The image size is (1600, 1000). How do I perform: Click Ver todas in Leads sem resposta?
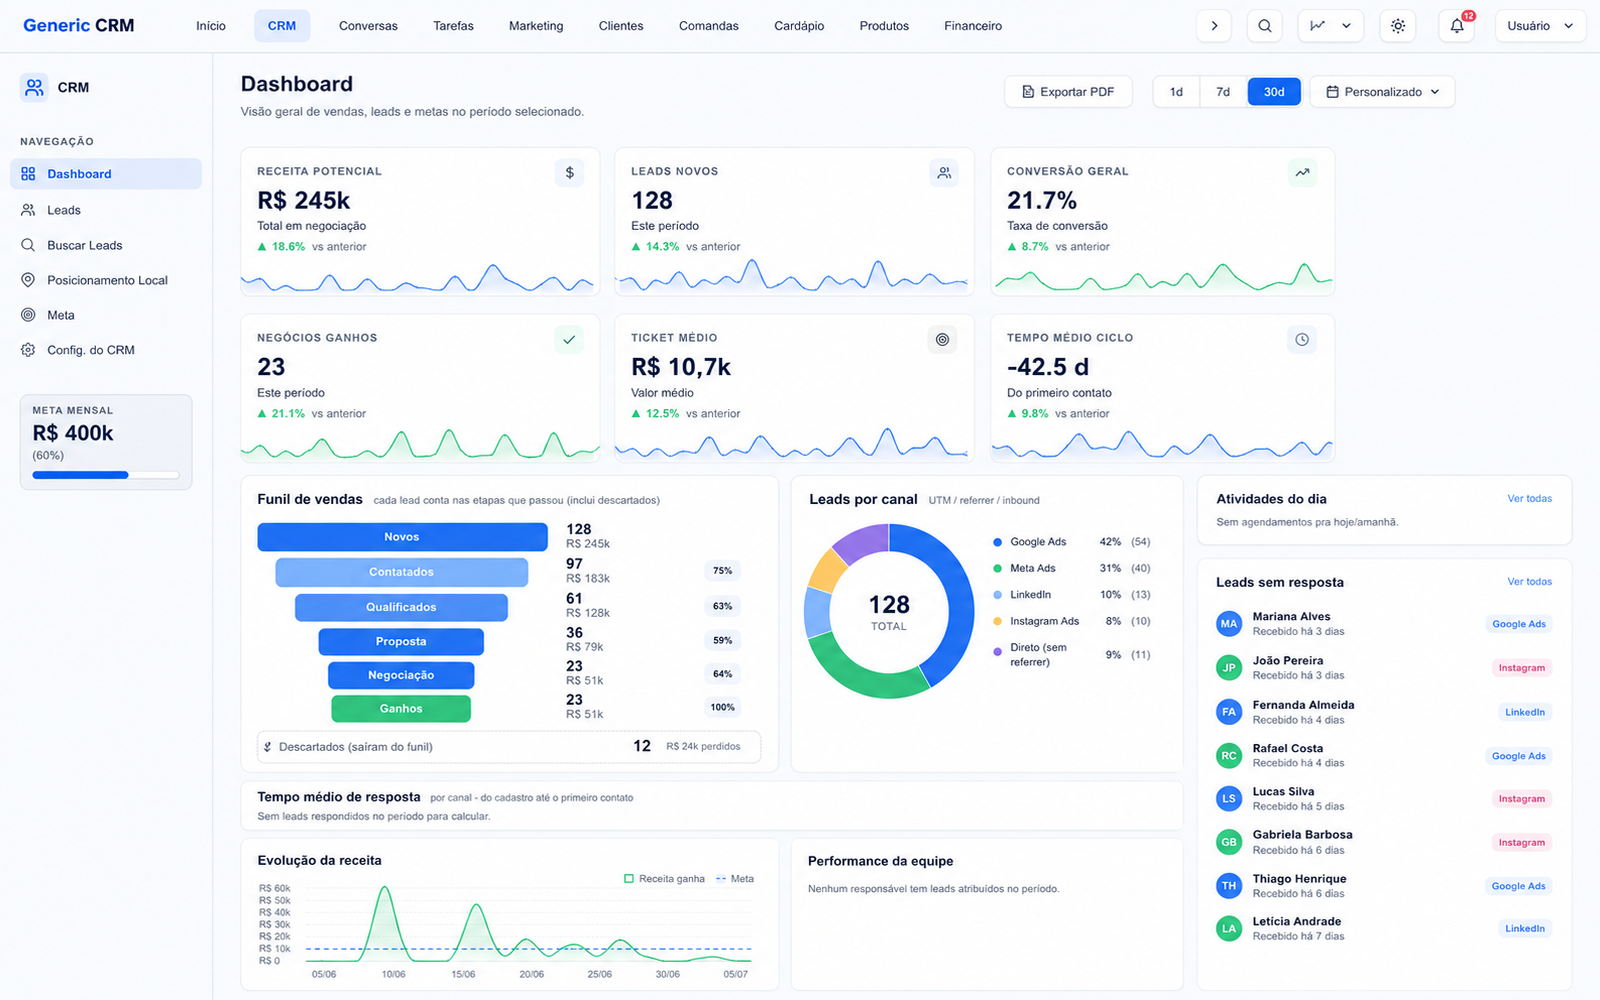coord(1530,582)
